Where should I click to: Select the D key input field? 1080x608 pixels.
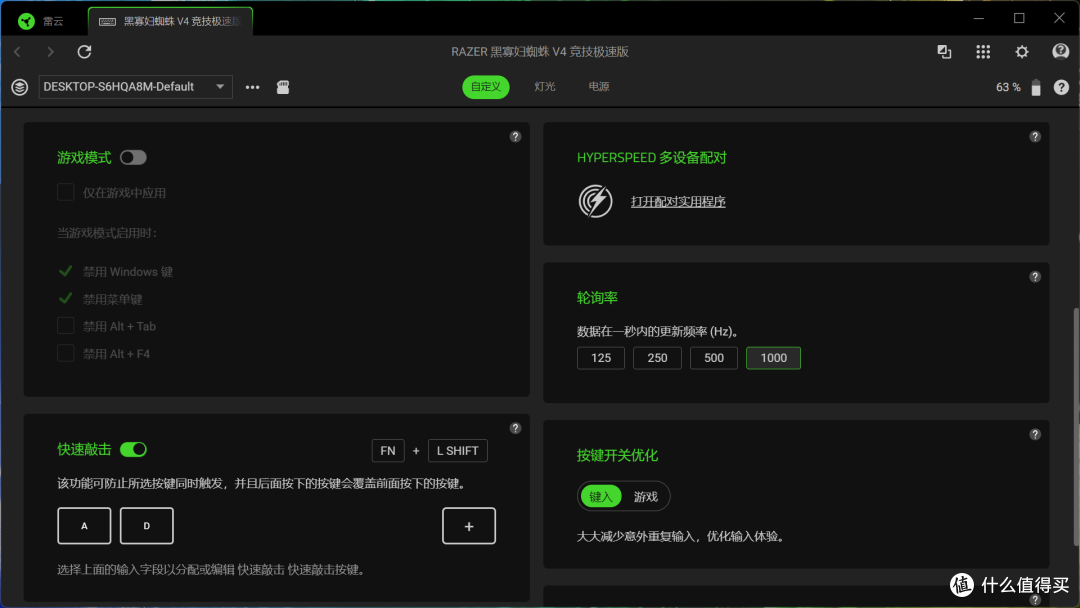pos(147,526)
